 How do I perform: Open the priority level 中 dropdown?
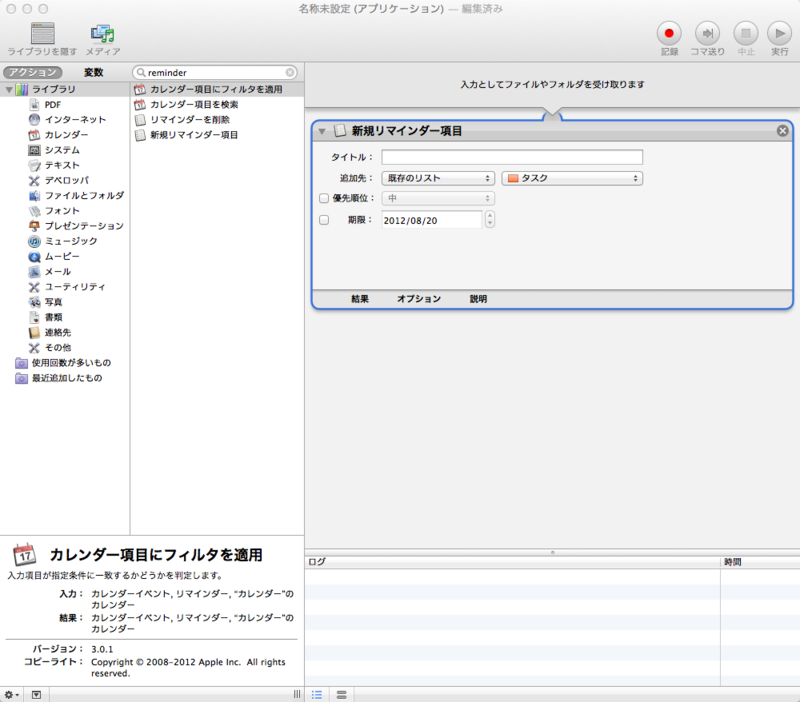(437, 198)
